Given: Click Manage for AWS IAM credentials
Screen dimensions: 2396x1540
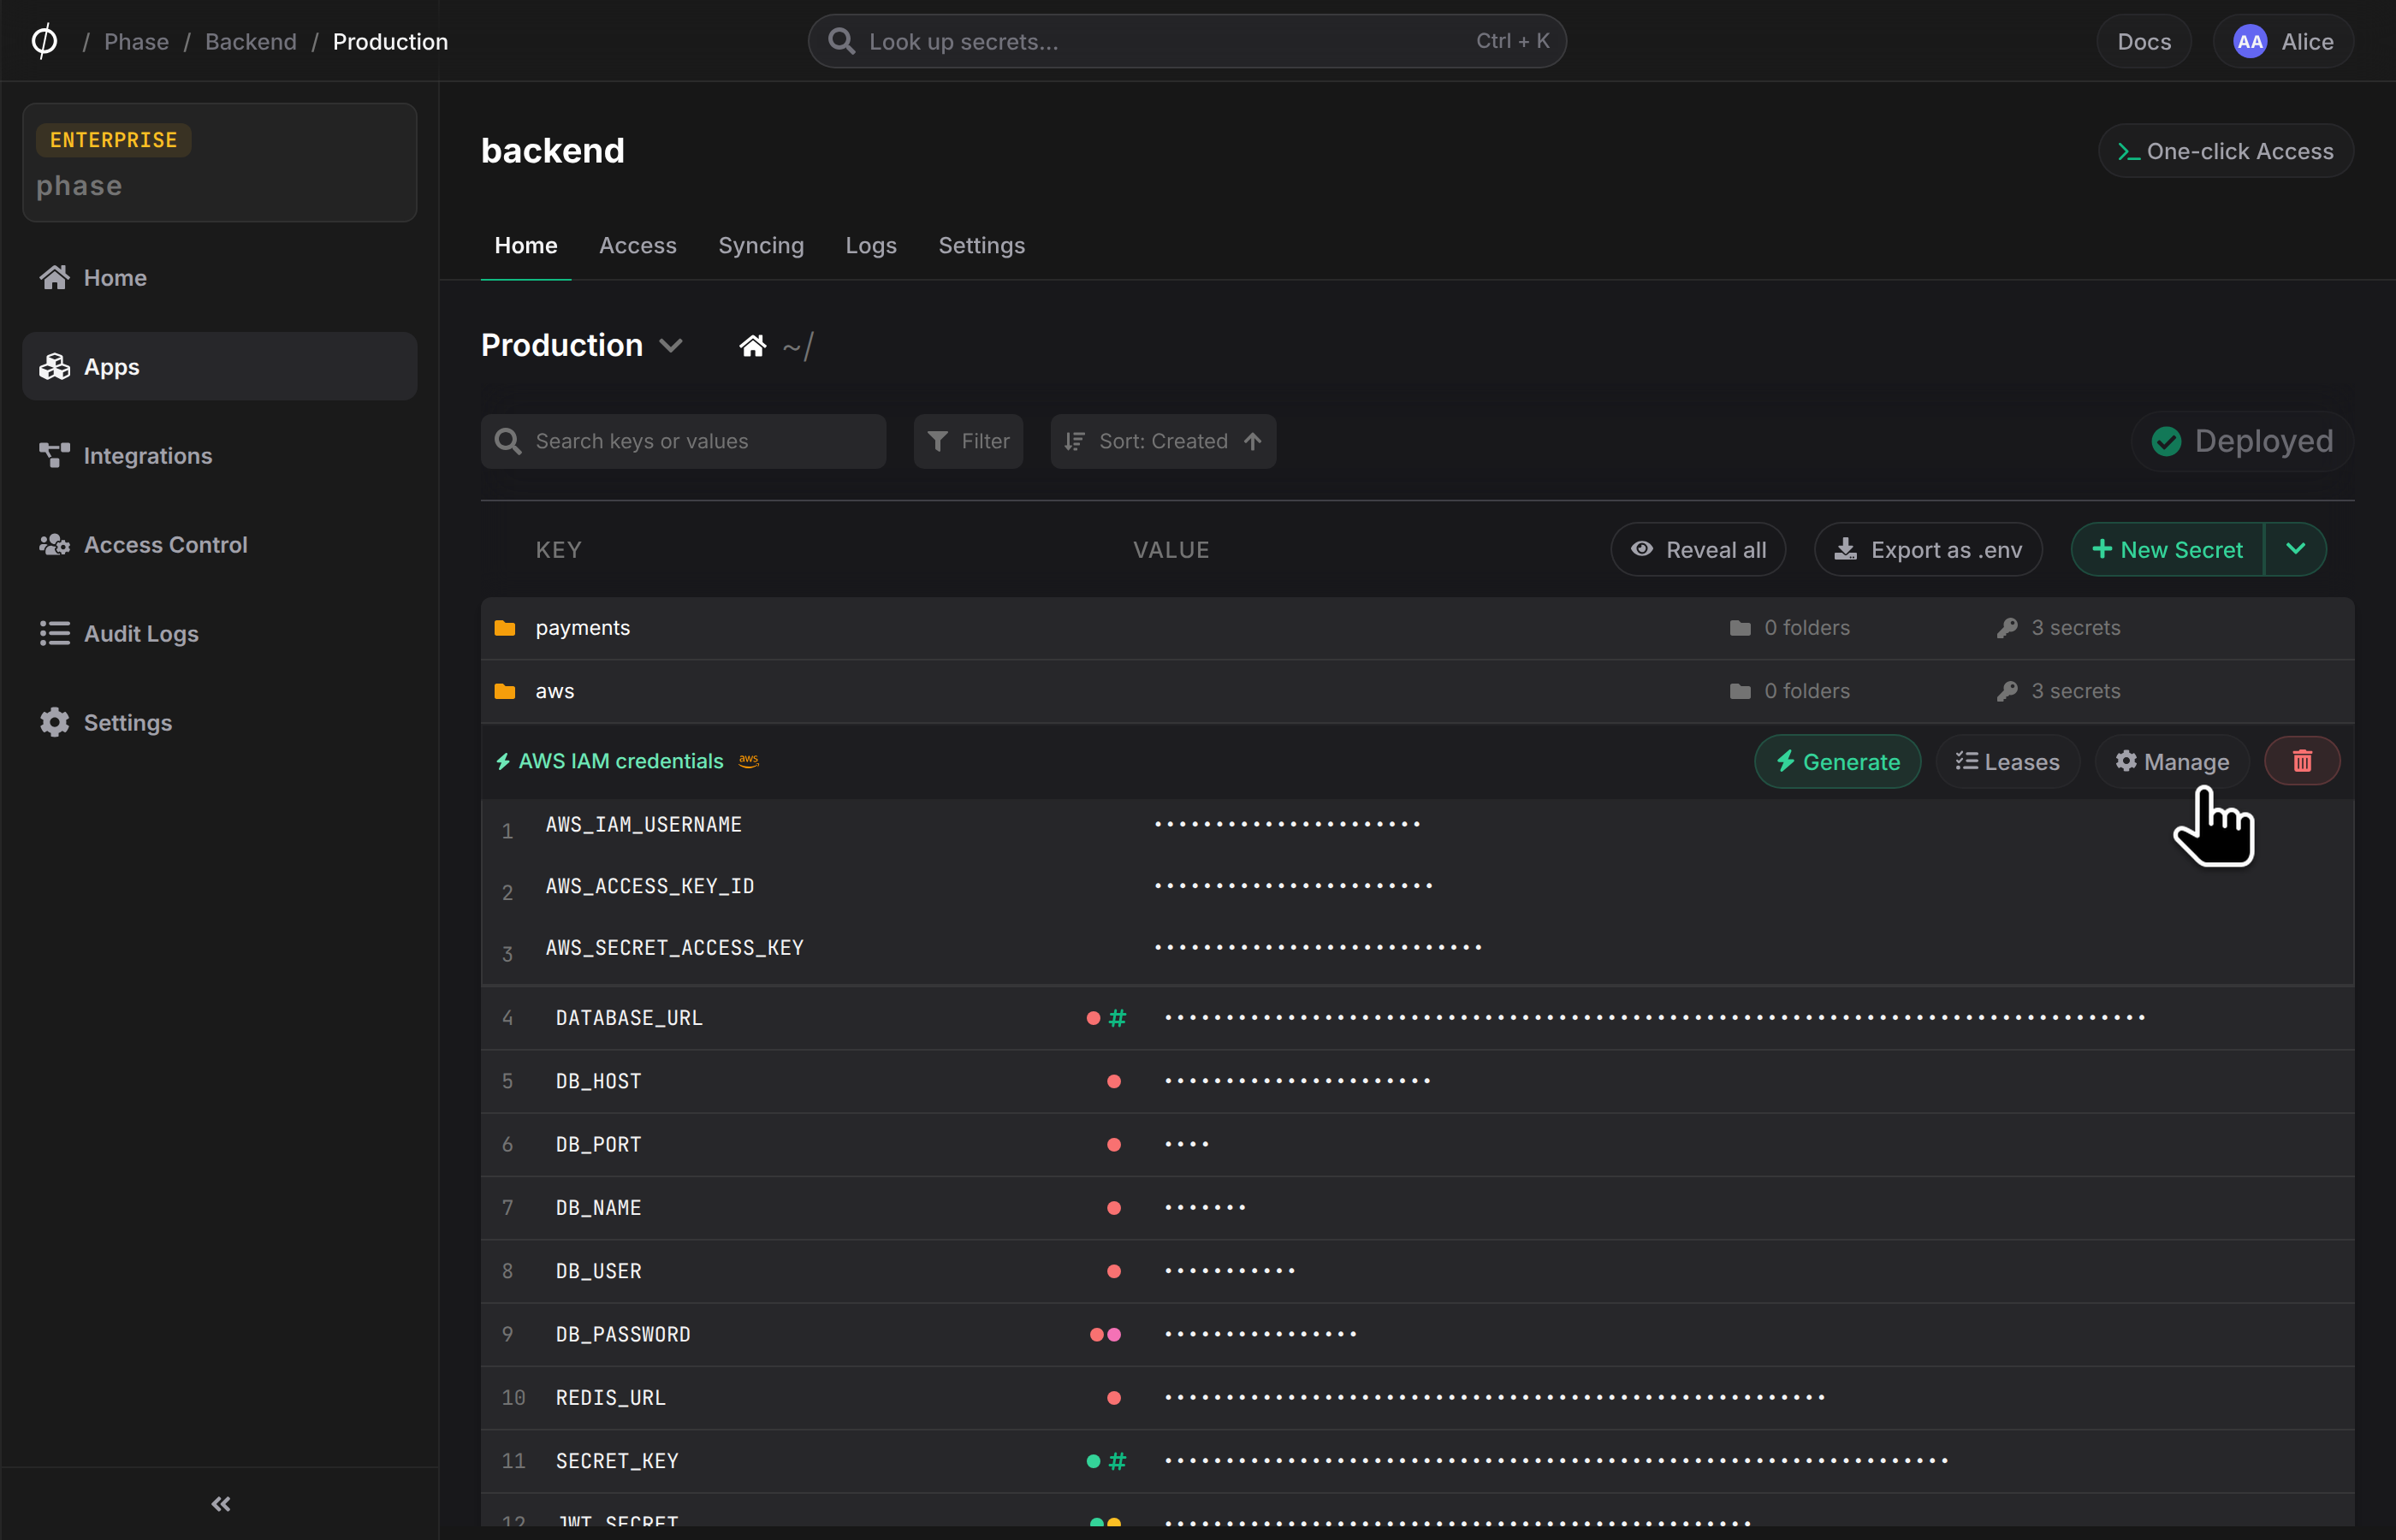Looking at the screenshot, I should click(x=2172, y=761).
